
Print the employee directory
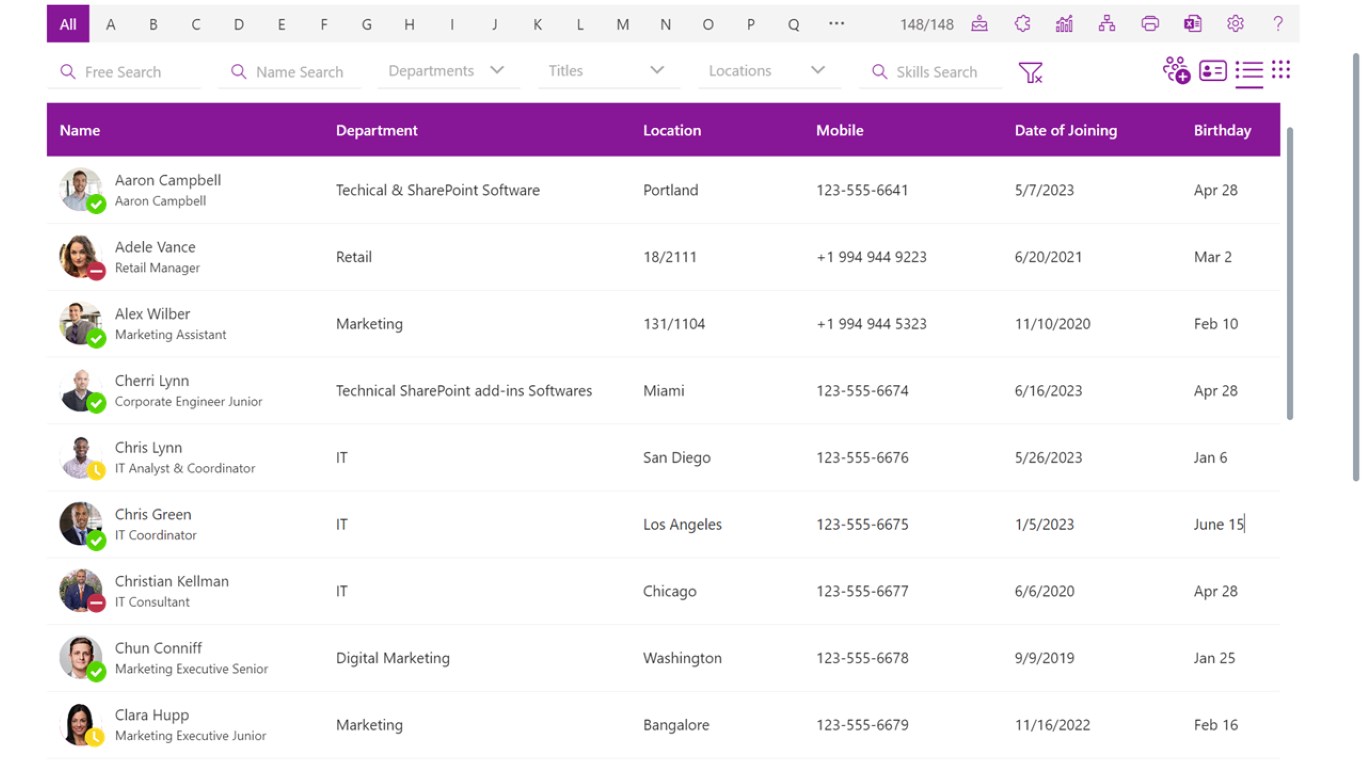coord(1150,24)
